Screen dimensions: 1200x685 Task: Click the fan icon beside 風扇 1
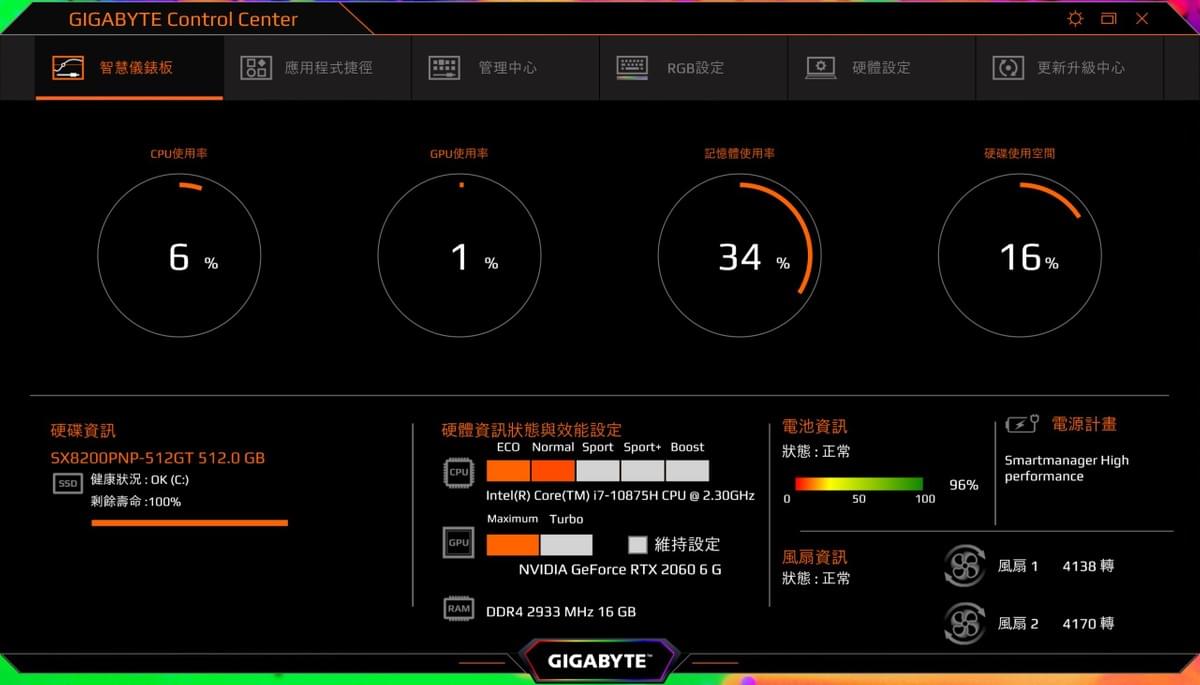[x=965, y=566]
